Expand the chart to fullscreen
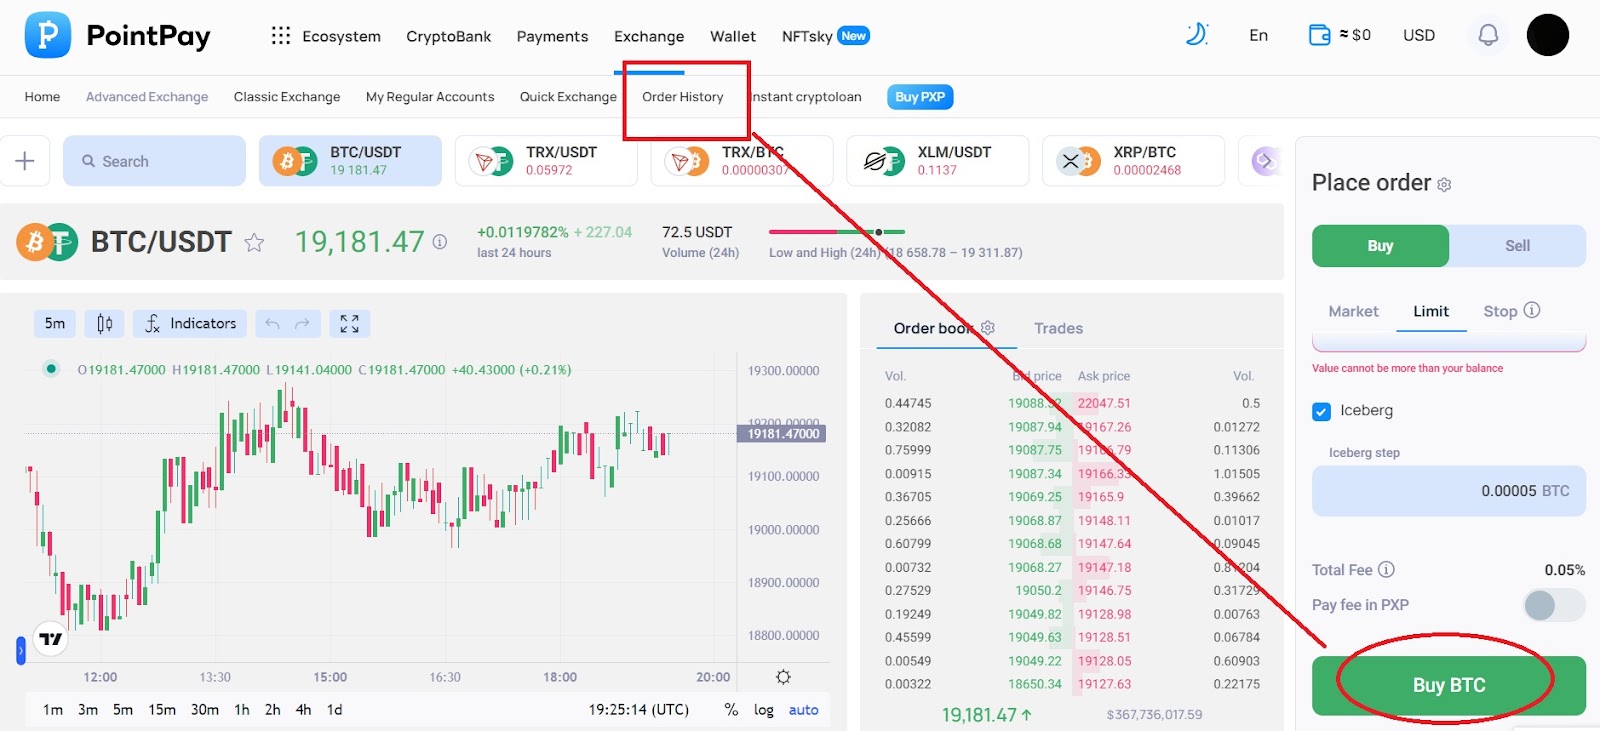 (x=349, y=323)
